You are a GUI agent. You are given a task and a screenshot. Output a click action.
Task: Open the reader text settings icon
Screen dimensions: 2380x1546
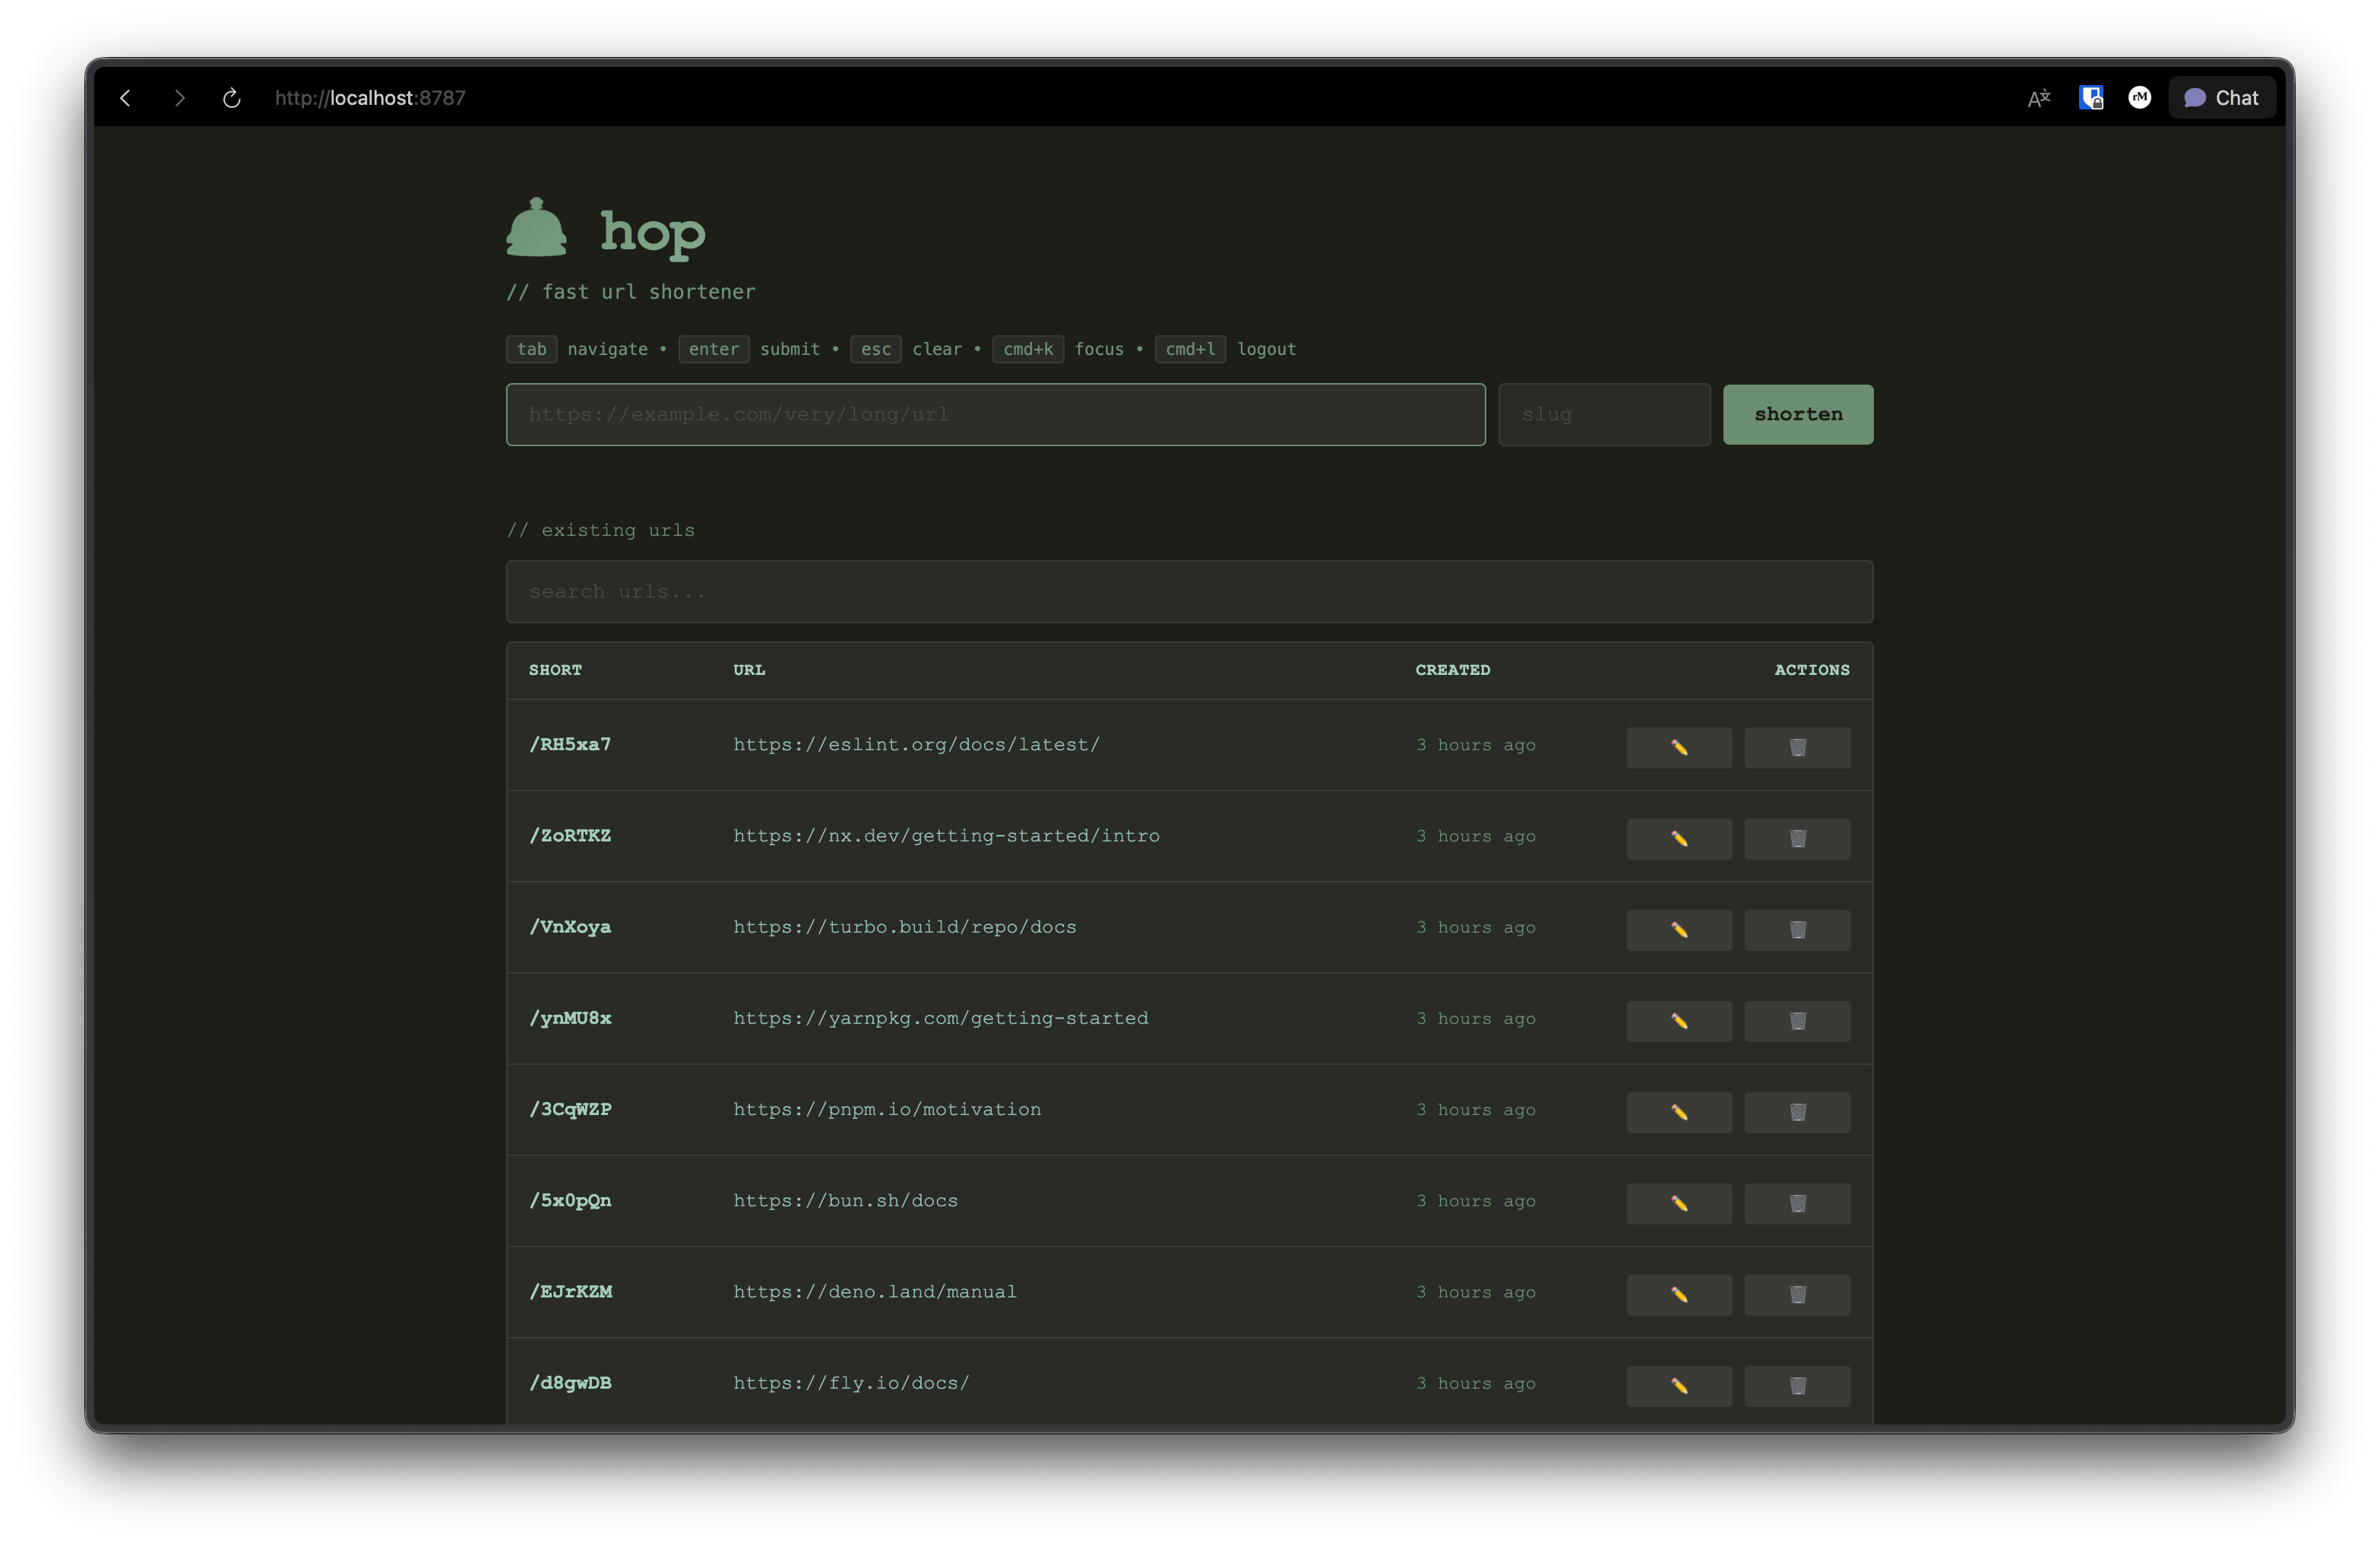pyautogui.click(x=2038, y=97)
